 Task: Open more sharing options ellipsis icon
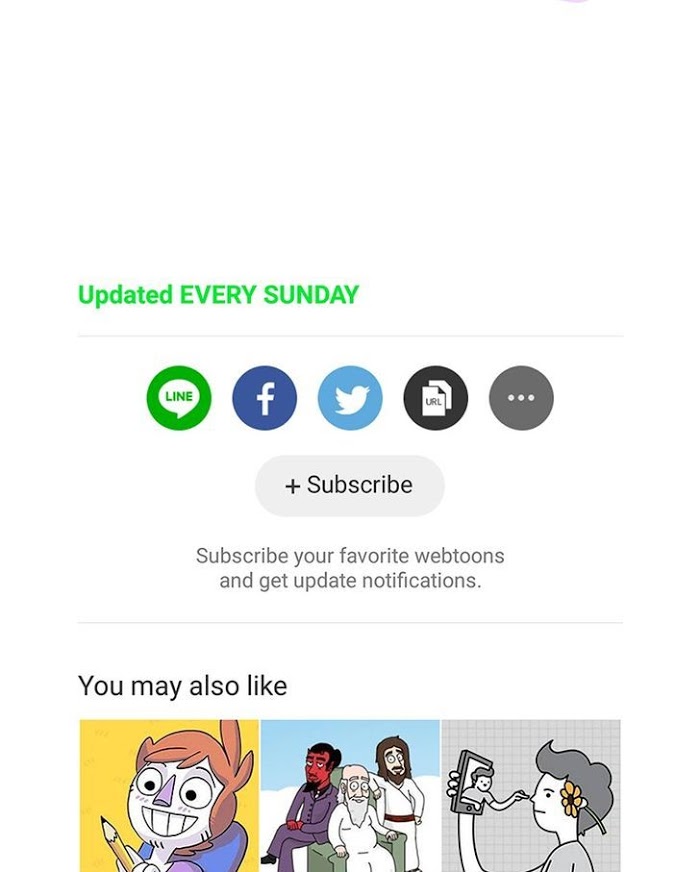pos(521,398)
